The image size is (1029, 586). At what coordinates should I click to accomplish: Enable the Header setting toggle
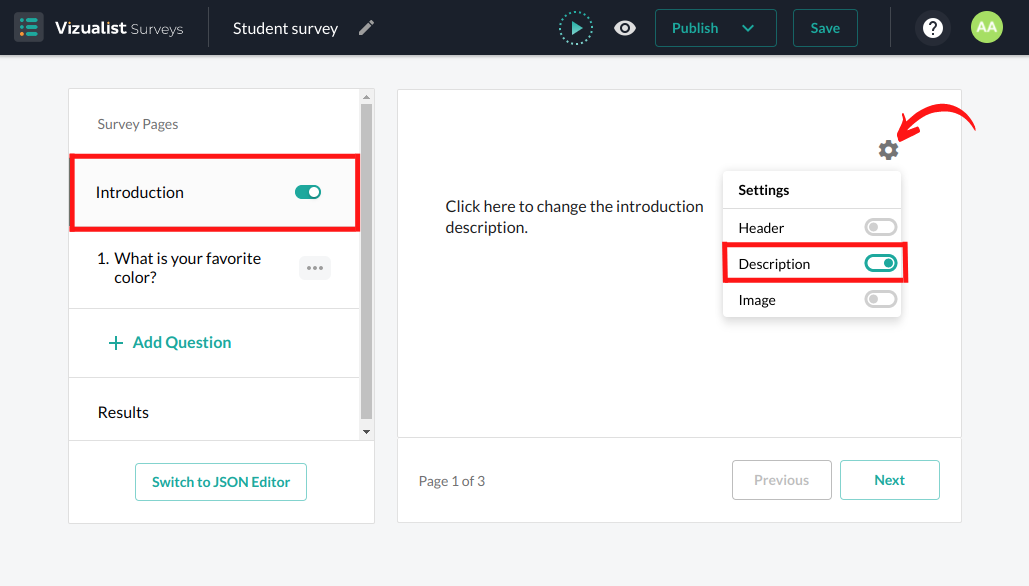(x=880, y=228)
